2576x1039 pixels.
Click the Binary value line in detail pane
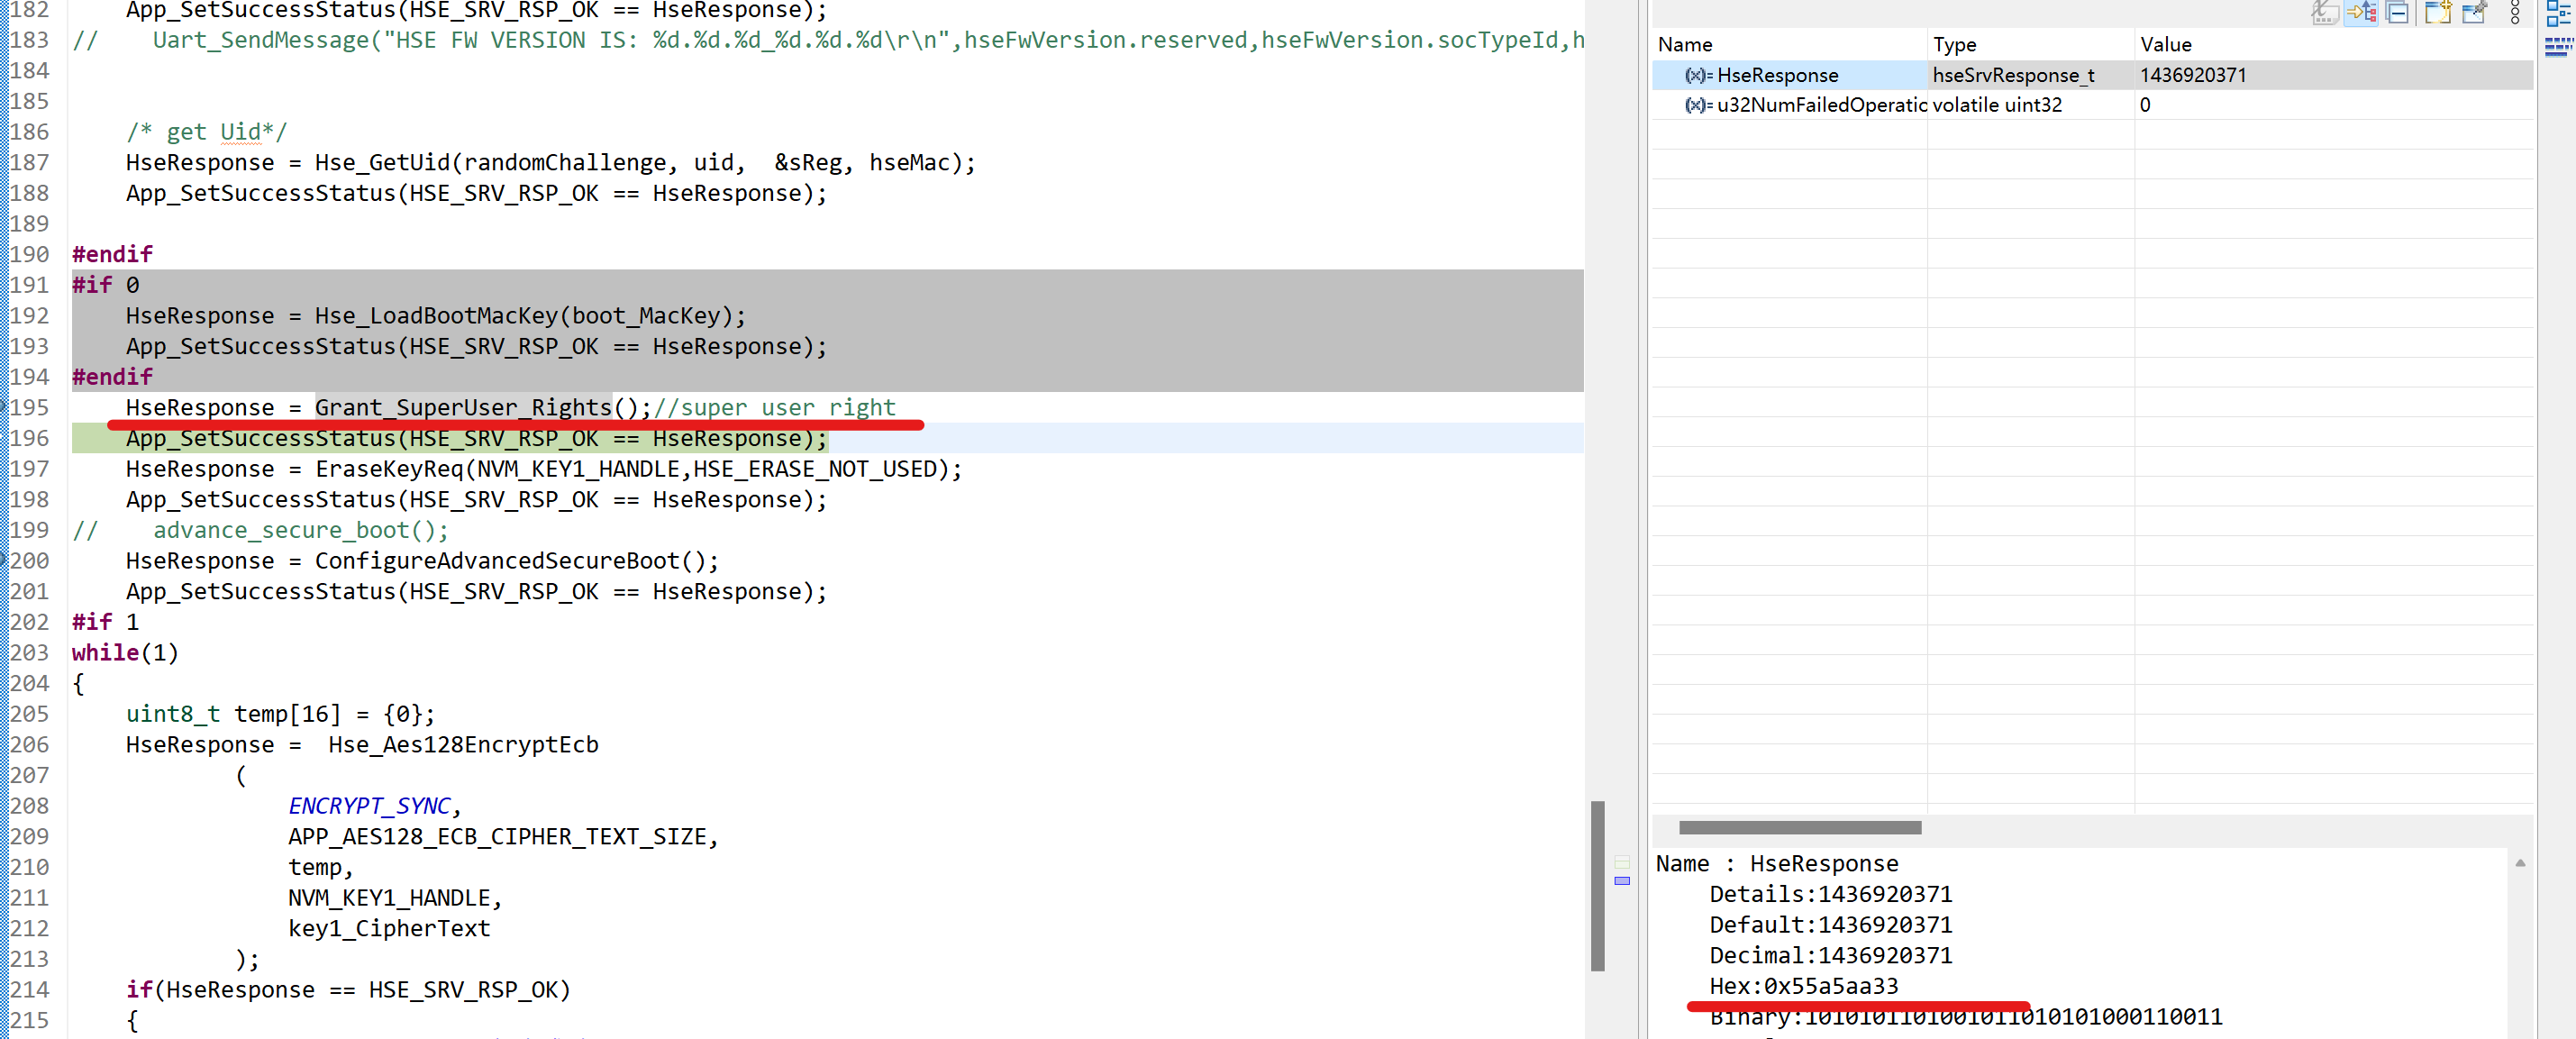tap(1965, 1017)
